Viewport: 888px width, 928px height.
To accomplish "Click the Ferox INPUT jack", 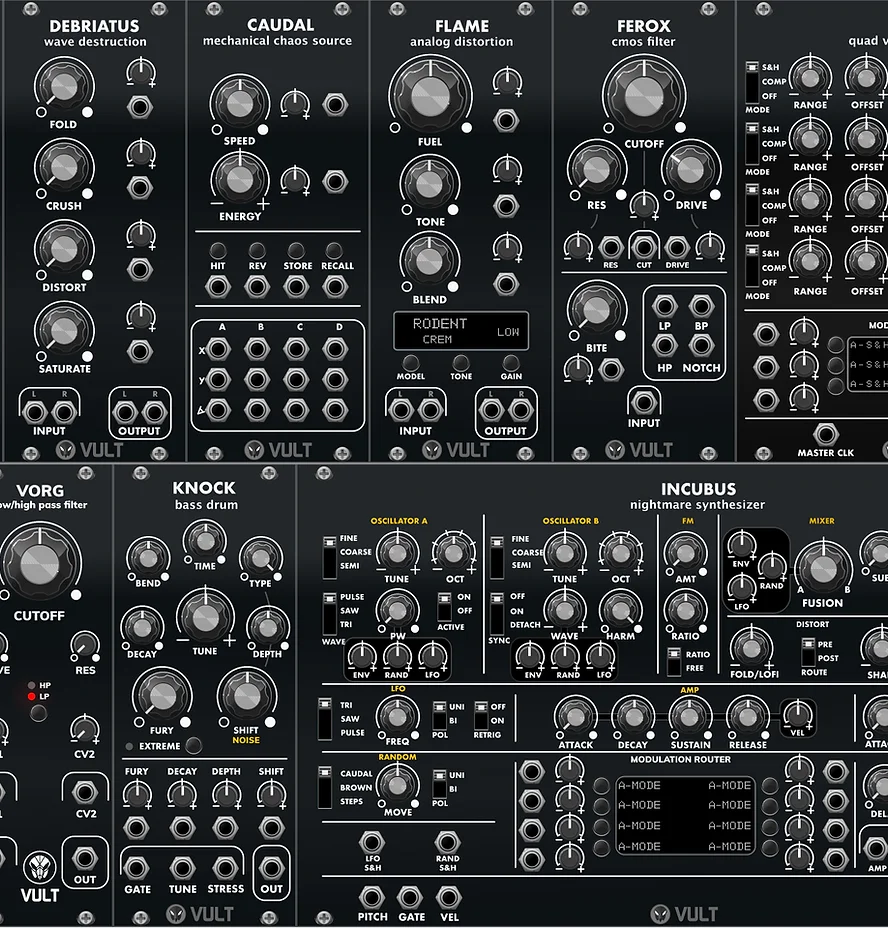I will point(644,402).
